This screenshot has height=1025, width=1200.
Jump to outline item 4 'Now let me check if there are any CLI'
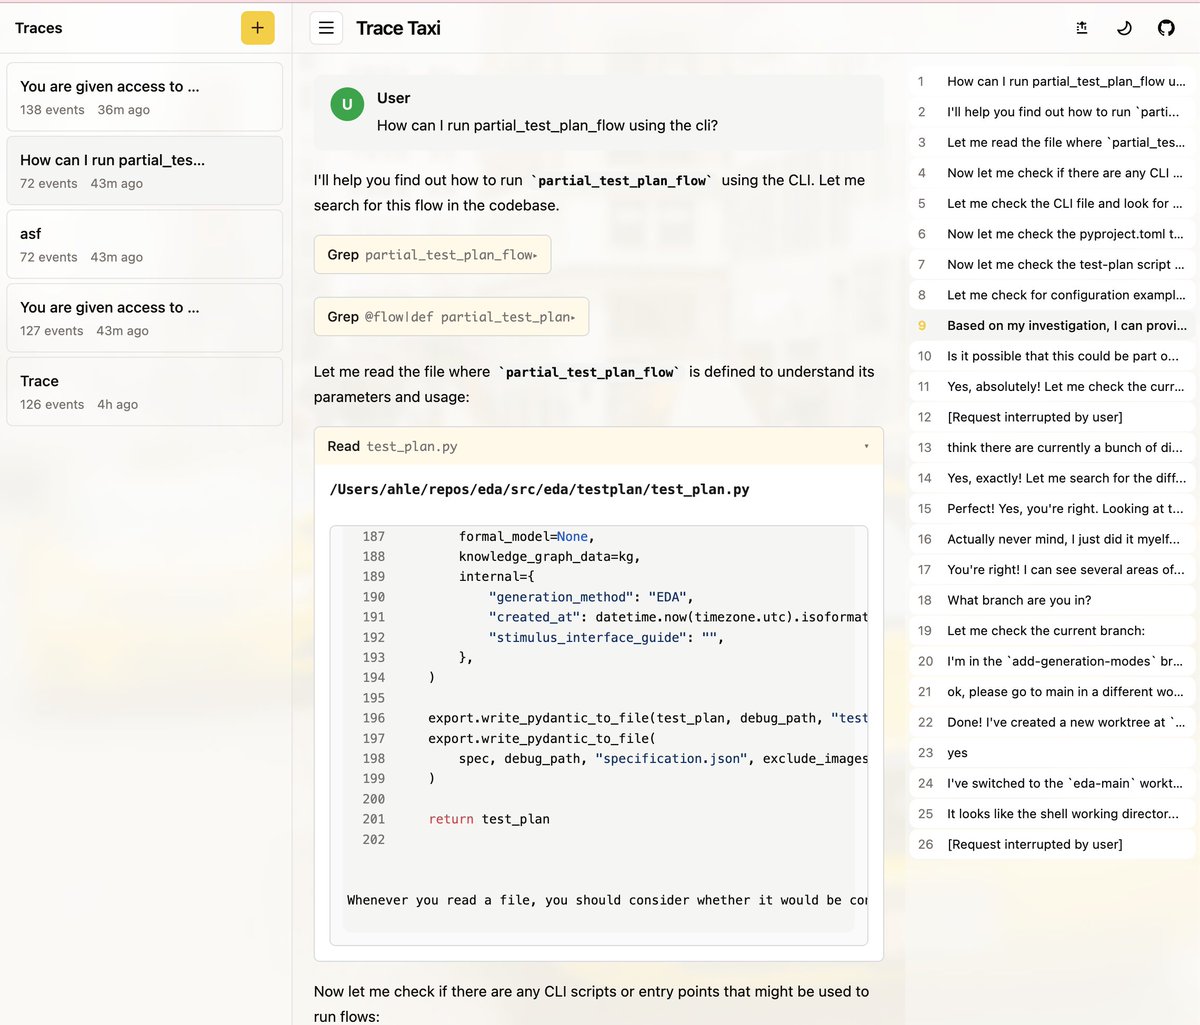[1052, 173]
